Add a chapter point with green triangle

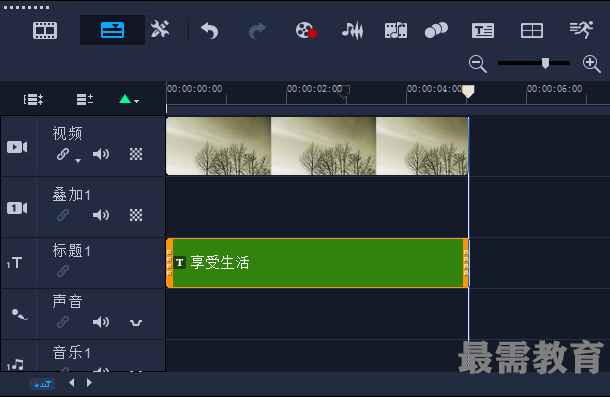pyautogui.click(x=125, y=99)
